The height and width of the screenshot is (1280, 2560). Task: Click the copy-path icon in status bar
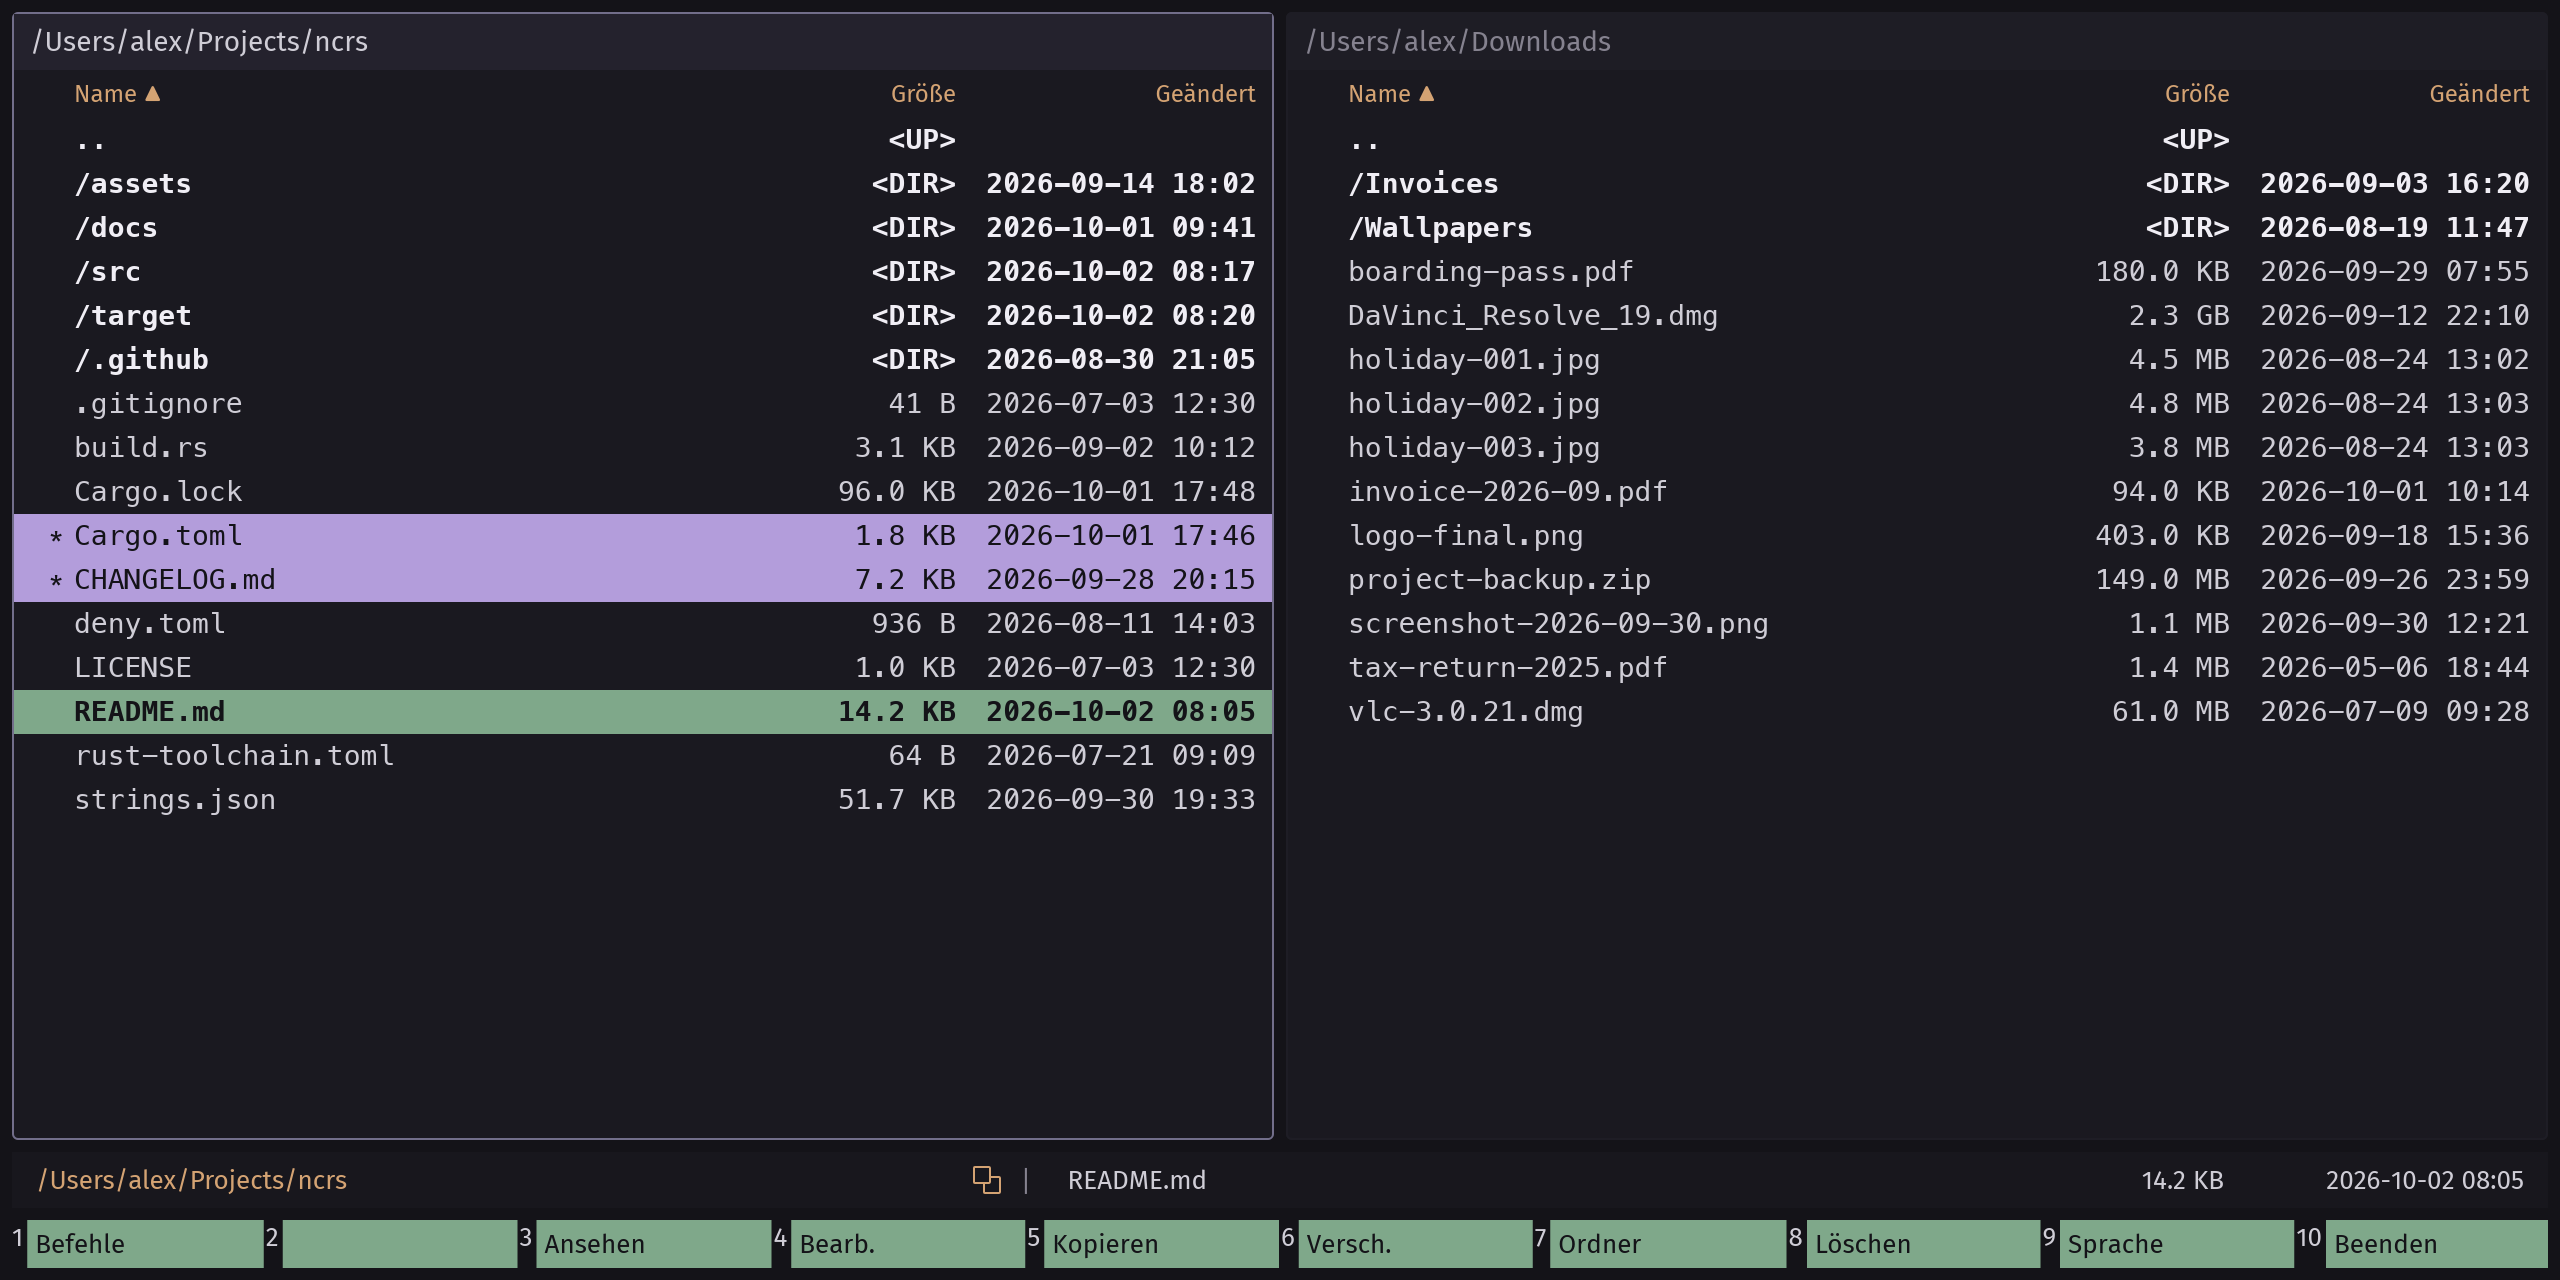click(x=986, y=1180)
